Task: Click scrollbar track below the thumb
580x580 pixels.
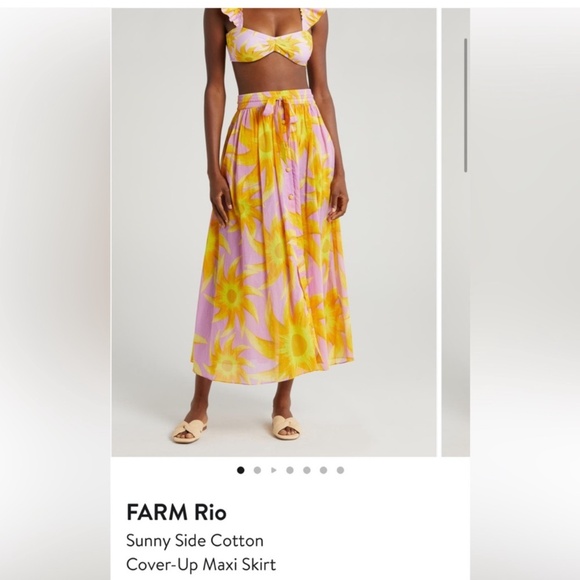Action: point(465,314)
